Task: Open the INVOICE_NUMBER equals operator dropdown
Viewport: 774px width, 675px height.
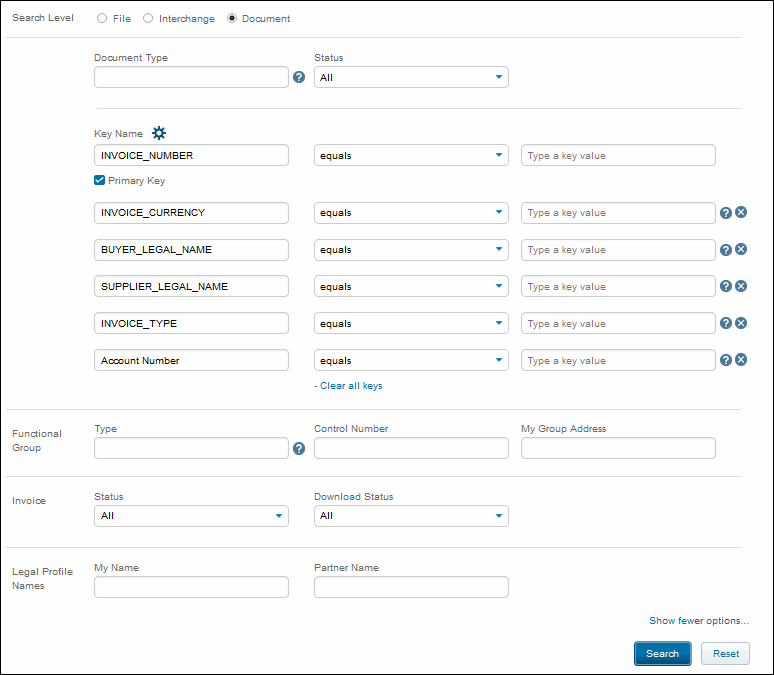Action: (x=411, y=155)
